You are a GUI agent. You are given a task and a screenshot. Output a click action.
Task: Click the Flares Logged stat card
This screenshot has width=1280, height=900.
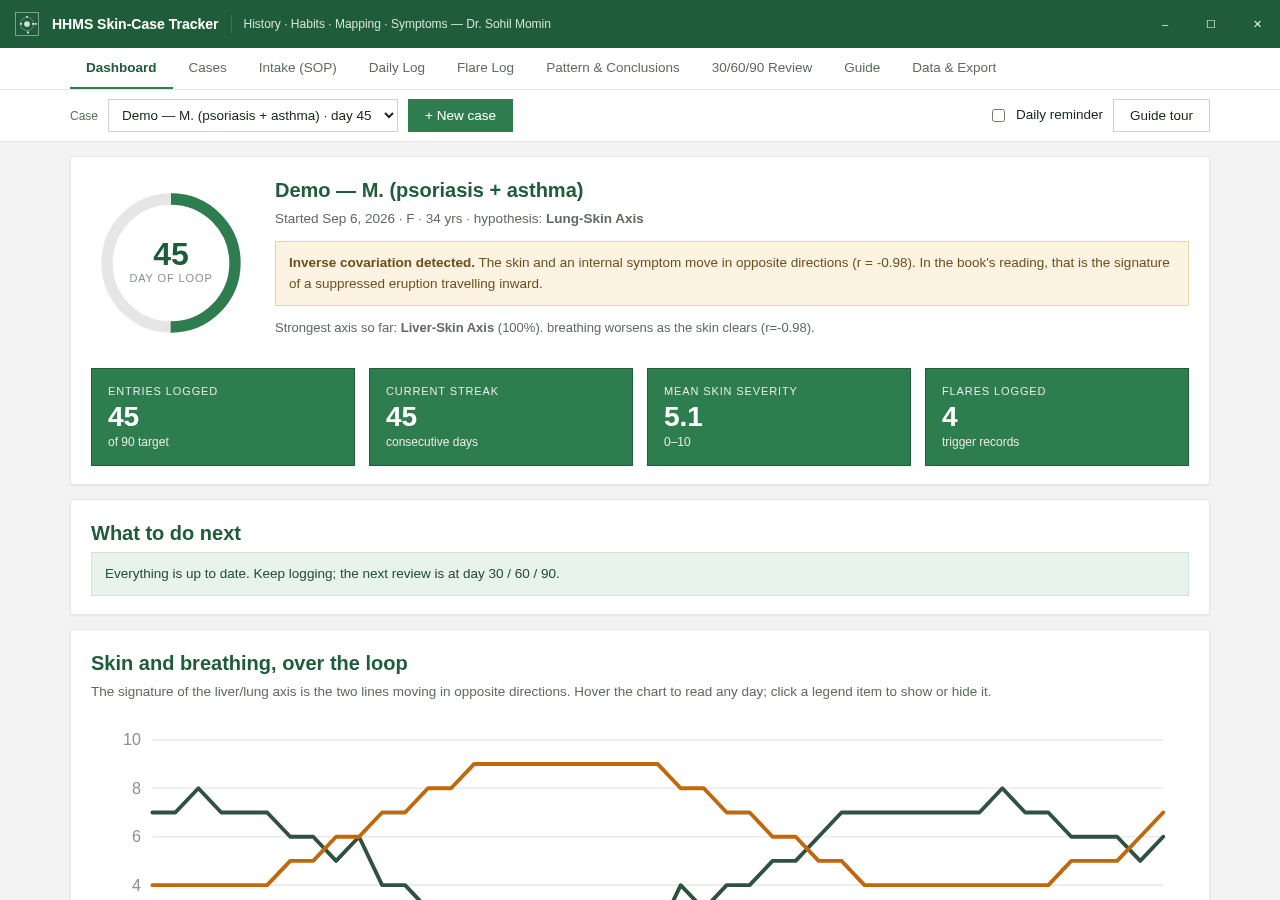(x=1057, y=417)
